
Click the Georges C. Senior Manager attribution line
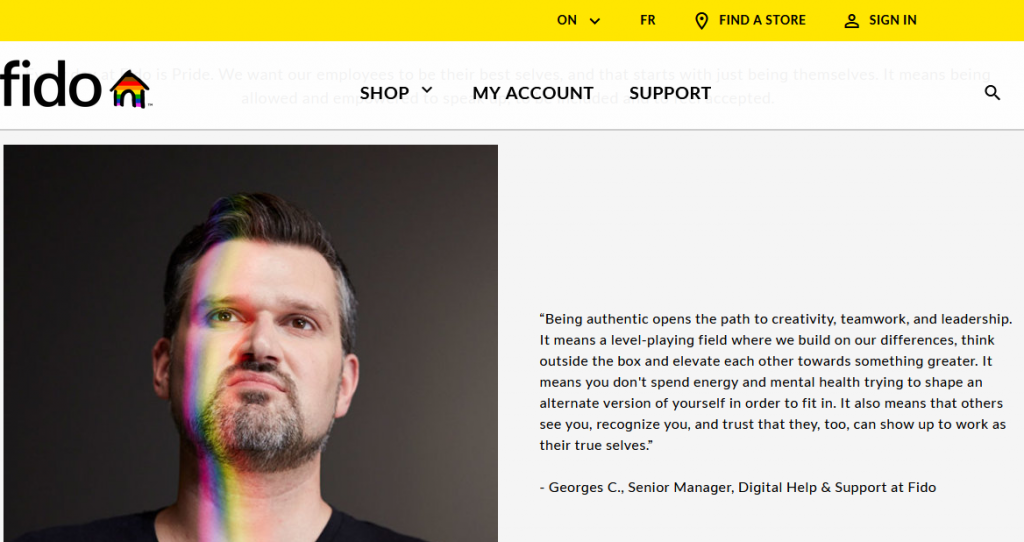click(x=737, y=487)
